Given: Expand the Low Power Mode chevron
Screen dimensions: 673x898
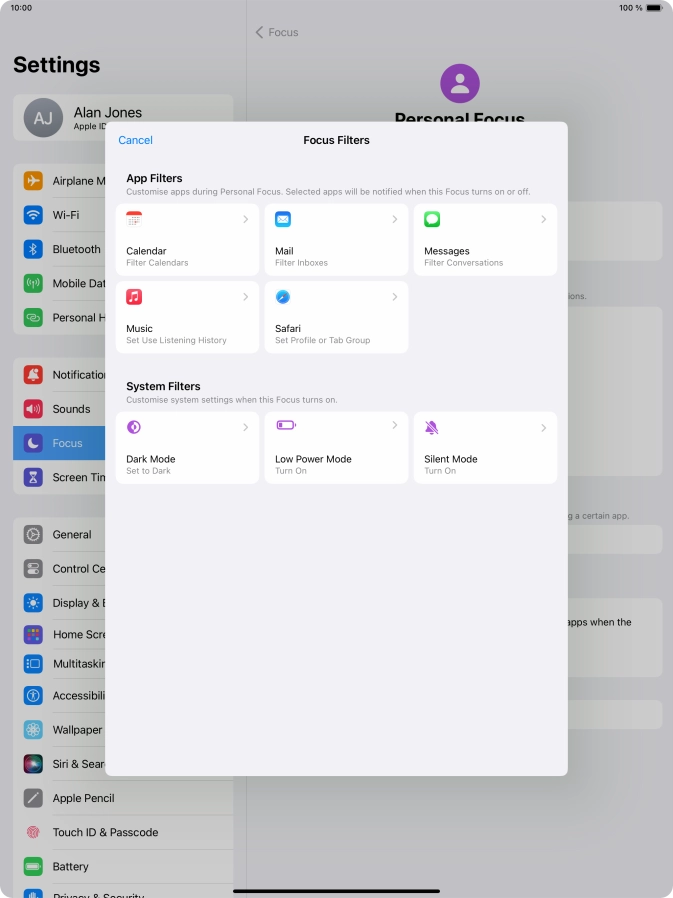Looking at the screenshot, I should (395, 425).
